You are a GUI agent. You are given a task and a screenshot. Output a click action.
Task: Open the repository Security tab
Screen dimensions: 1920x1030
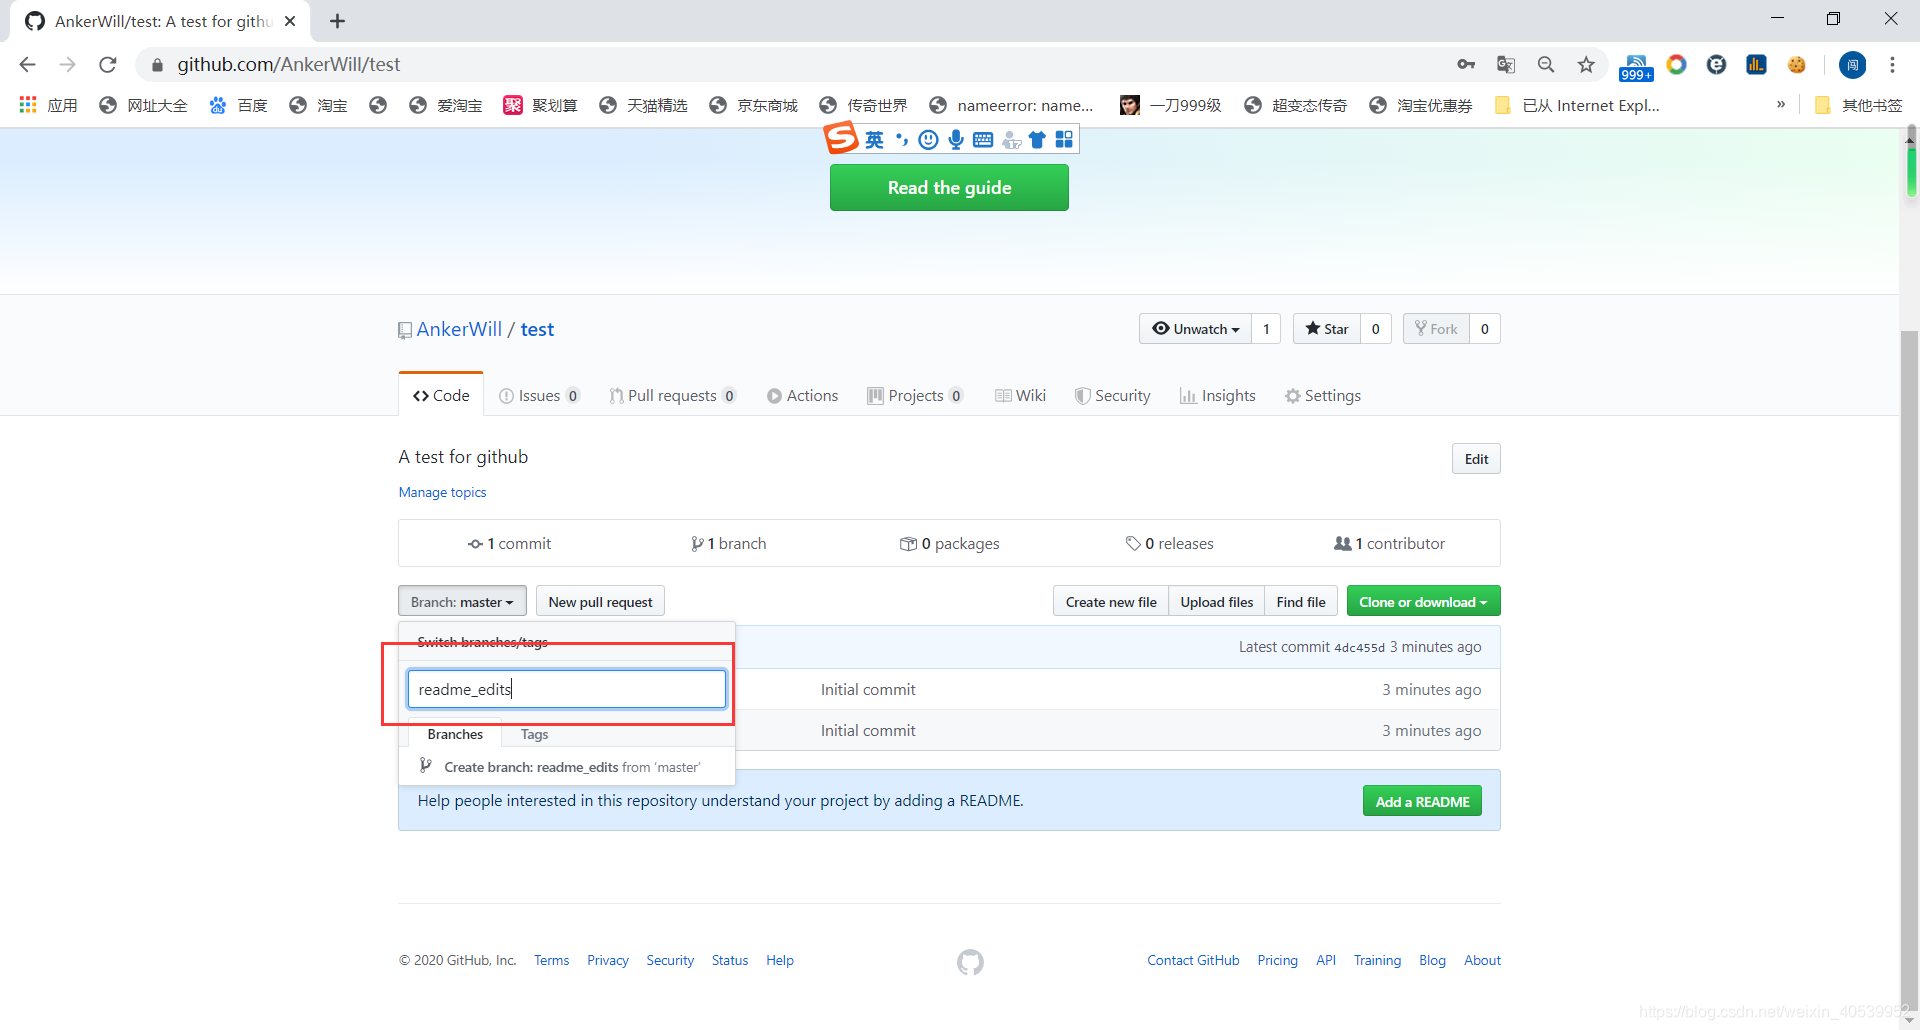pyautogui.click(x=1113, y=396)
